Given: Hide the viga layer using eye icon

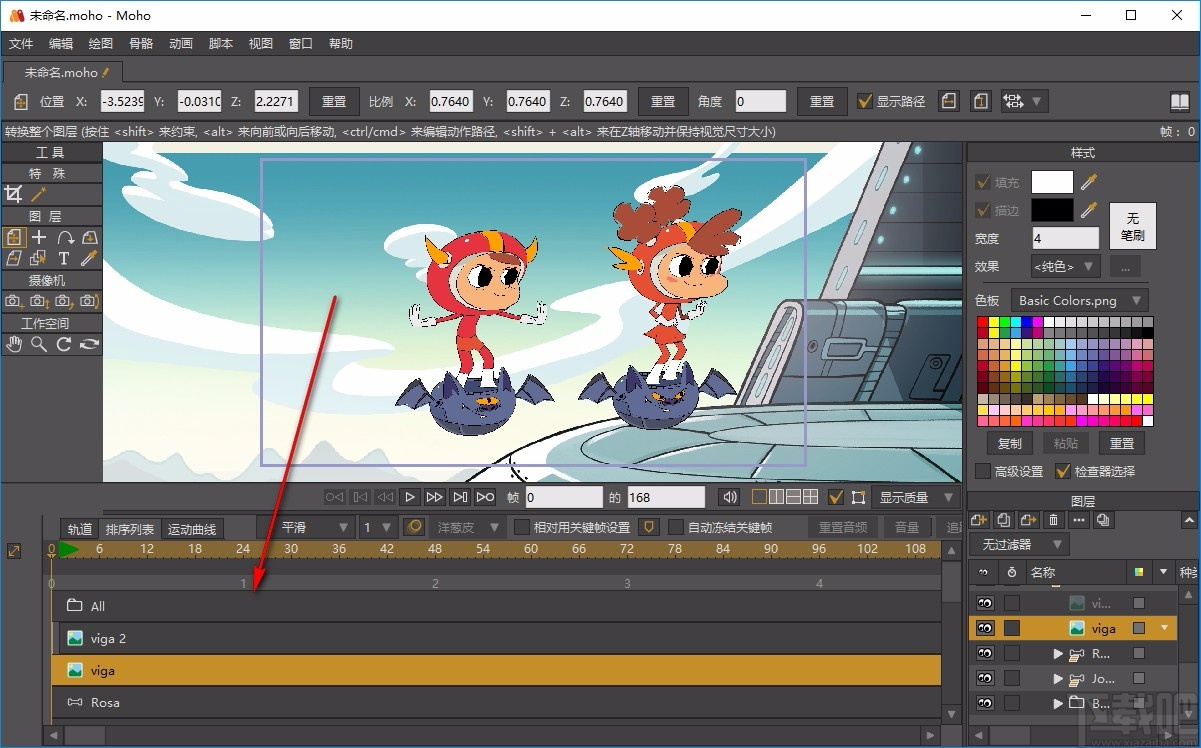Looking at the screenshot, I should coord(986,628).
